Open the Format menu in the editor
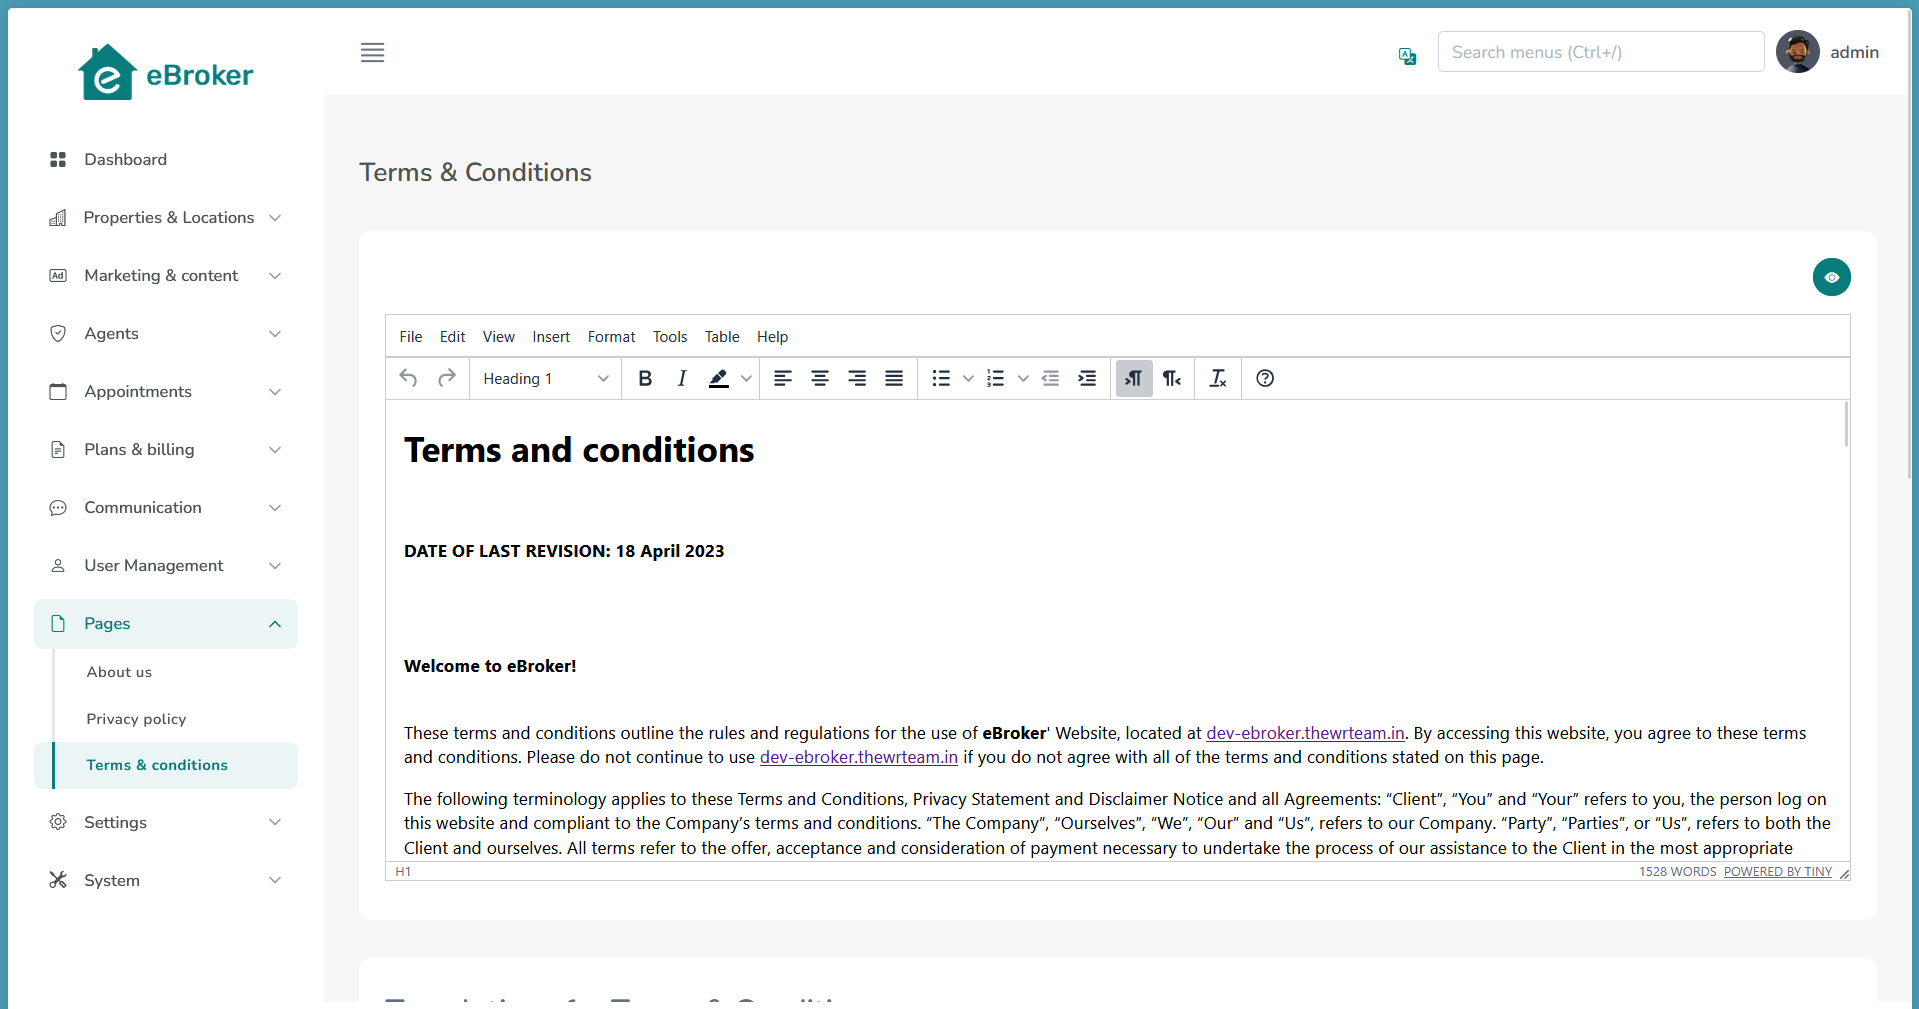1919x1009 pixels. (x=611, y=336)
